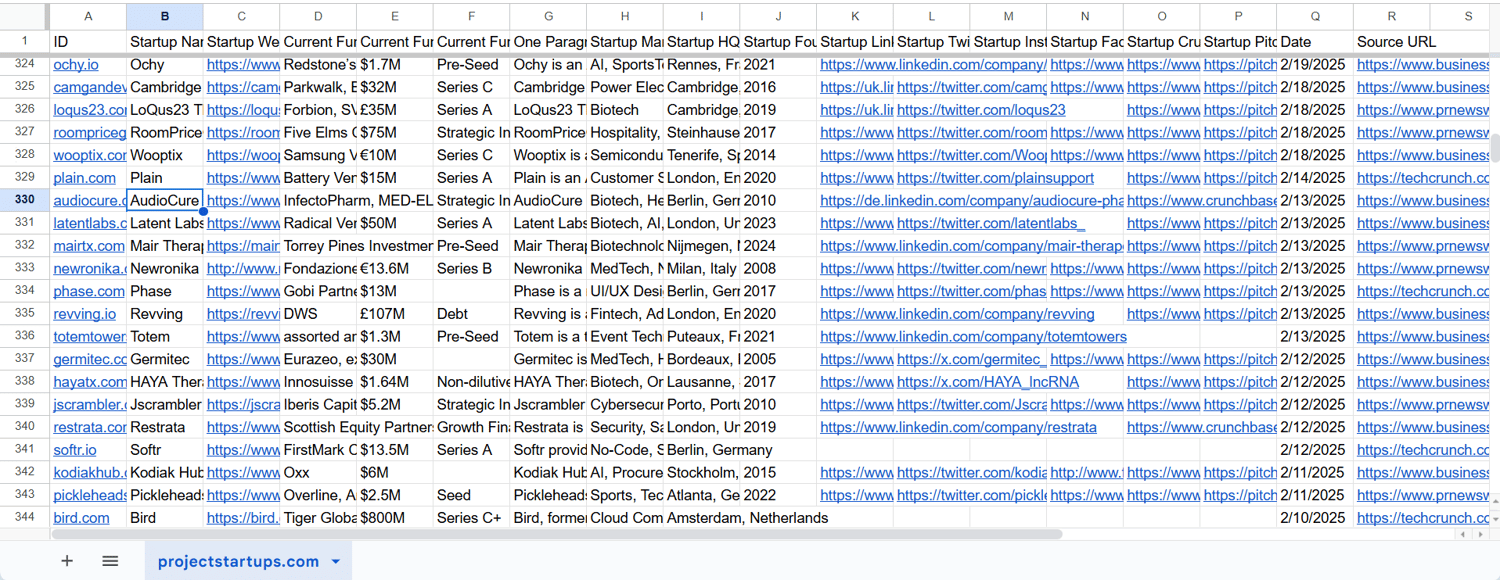
Task: Click the Add Sheet plus icon
Action: (67, 561)
